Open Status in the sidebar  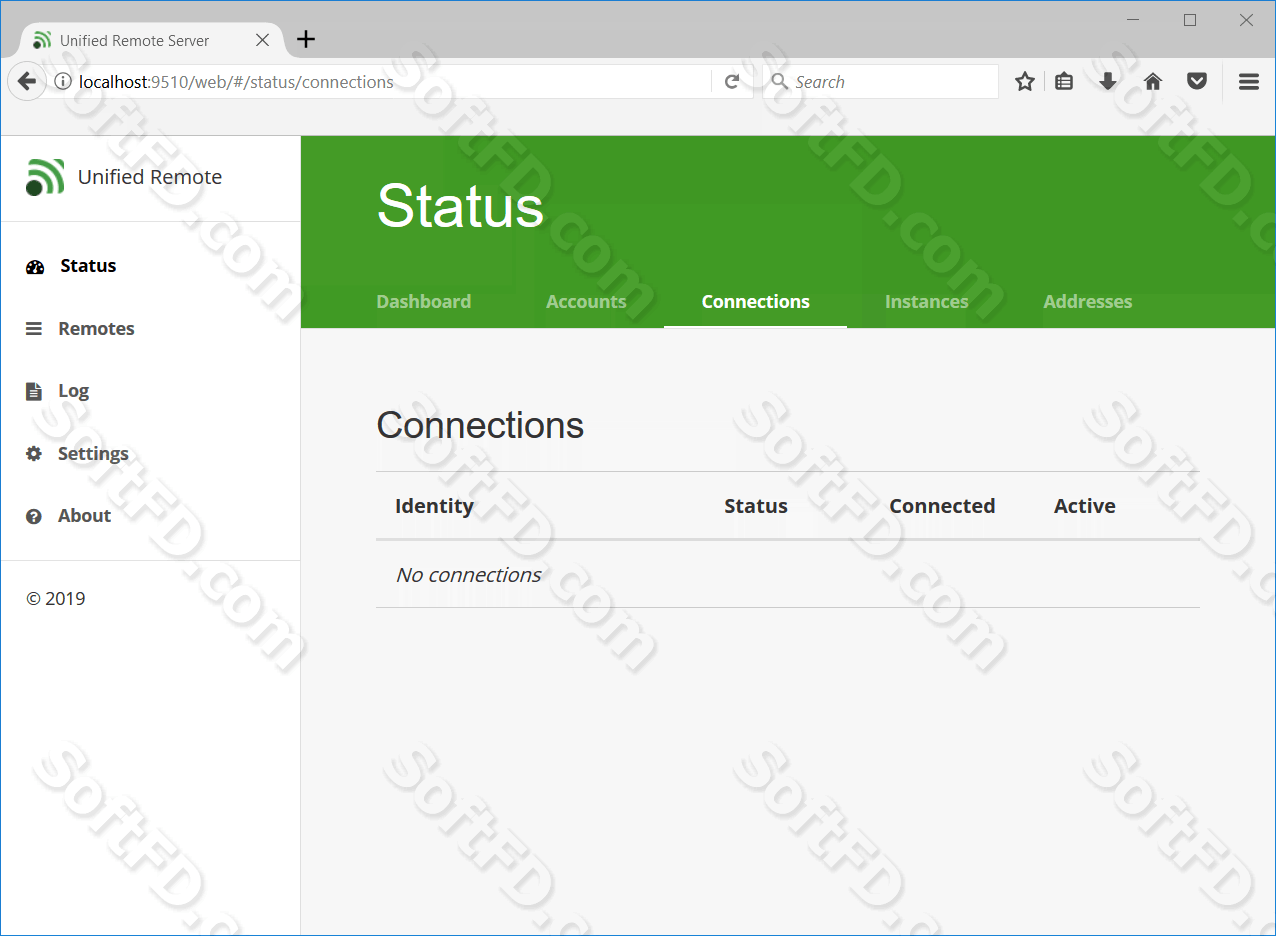[x=88, y=266]
